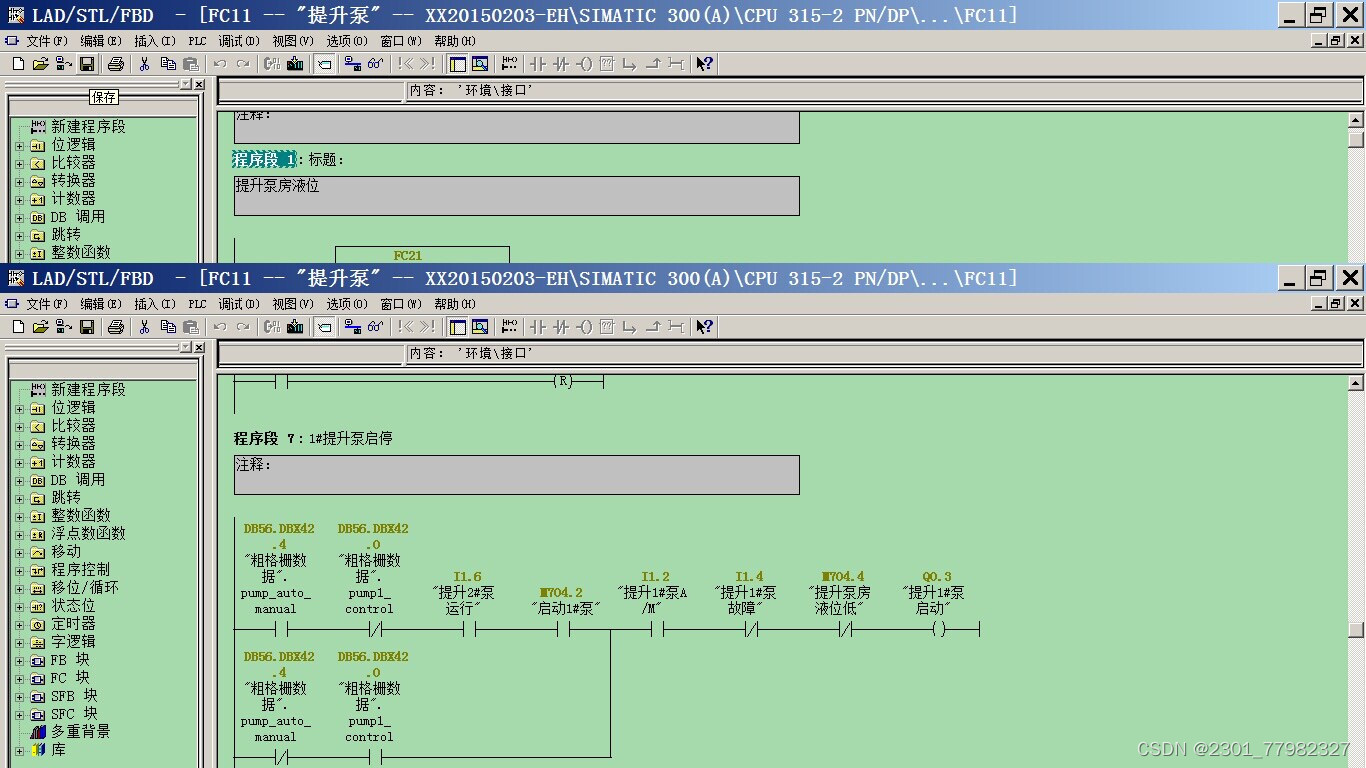Expand 比较器 in the bottom window tree
This screenshot has width=1366, height=768.
19,426
